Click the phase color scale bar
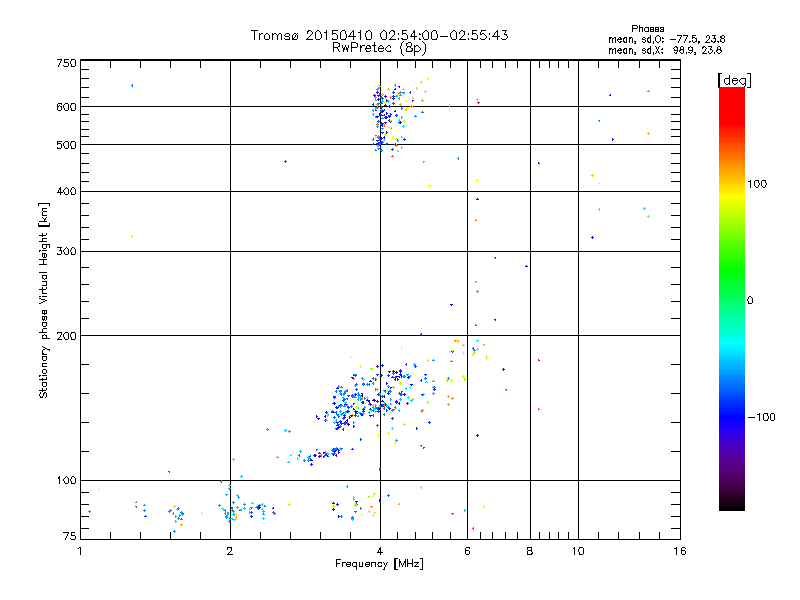The width and height of the screenshot is (800, 600). 732,298
